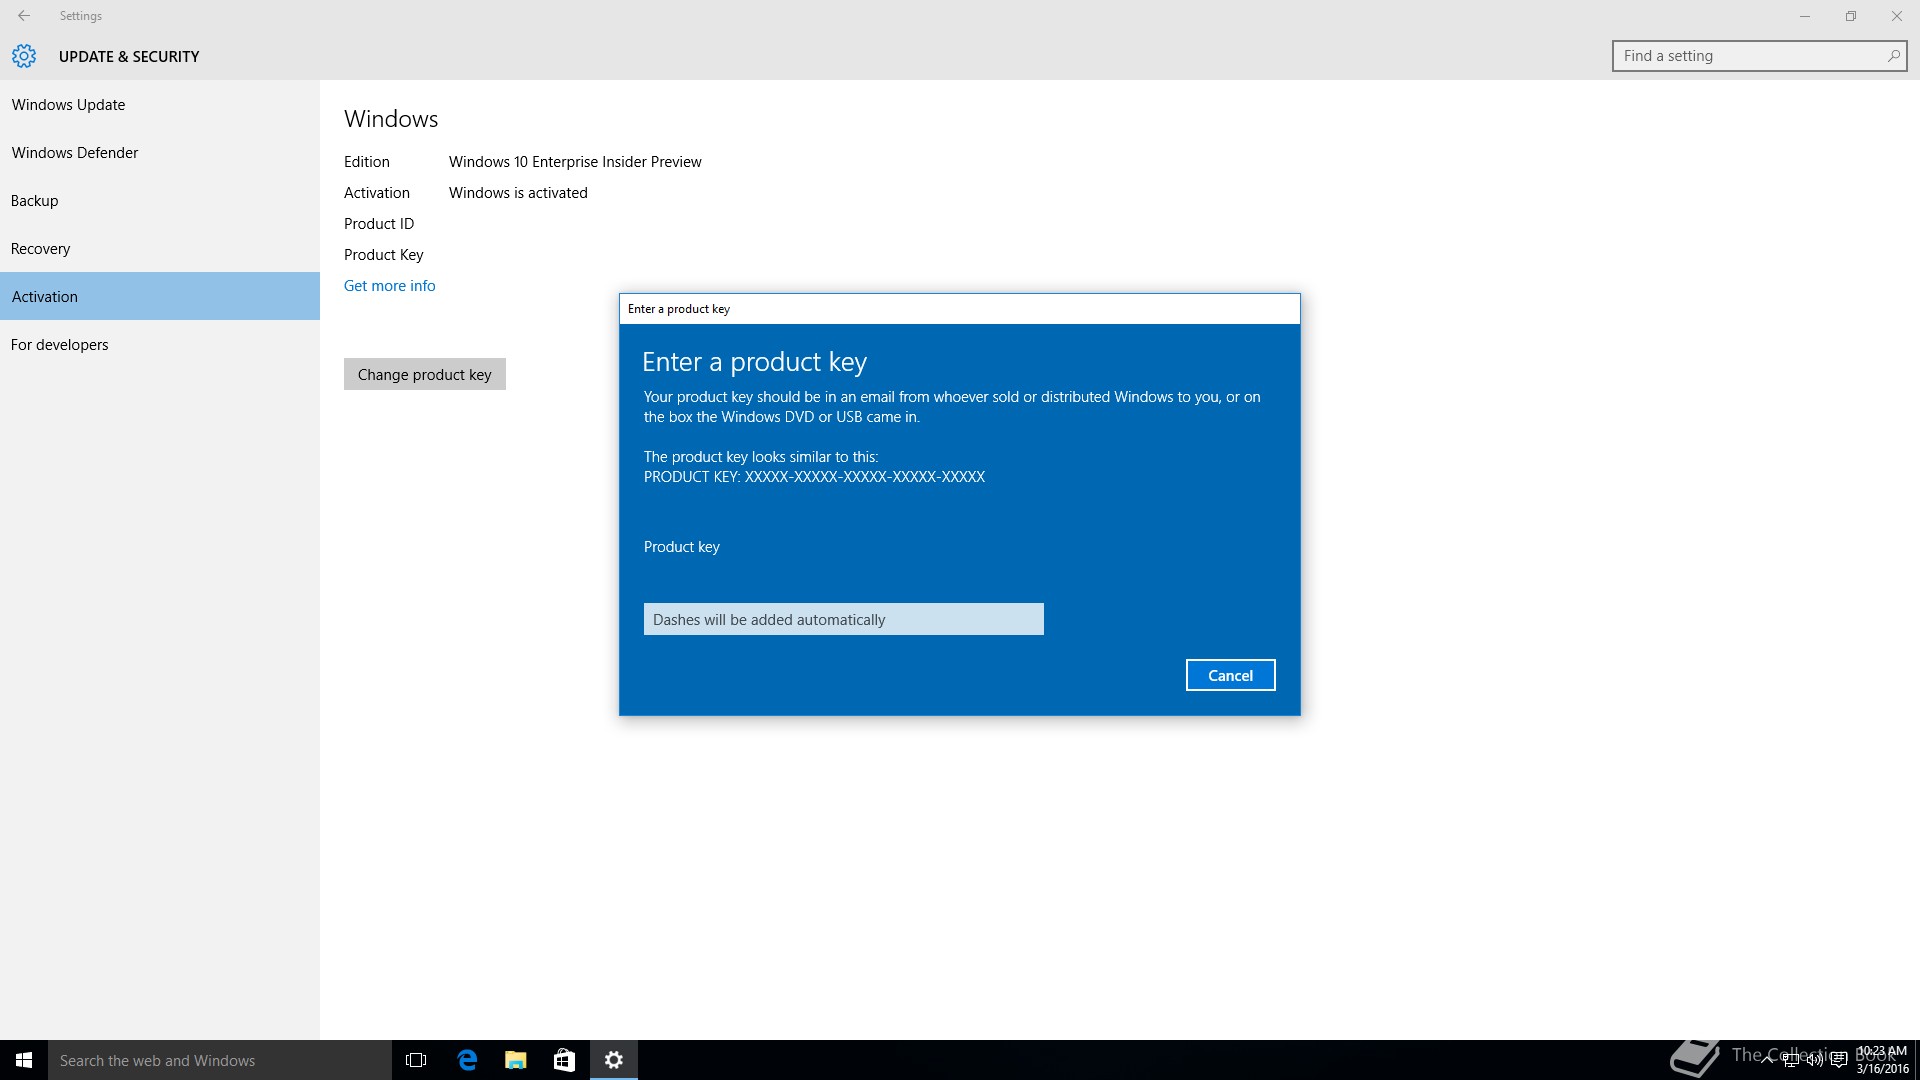Screen dimensions: 1920x1080
Task: Click the Change product key button
Action: click(x=425, y=374)
